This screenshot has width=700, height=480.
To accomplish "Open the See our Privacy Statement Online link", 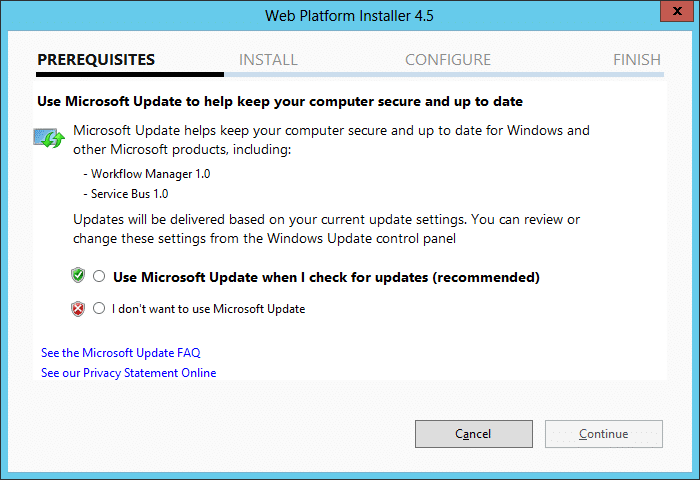I will click(x=129, y=372).
